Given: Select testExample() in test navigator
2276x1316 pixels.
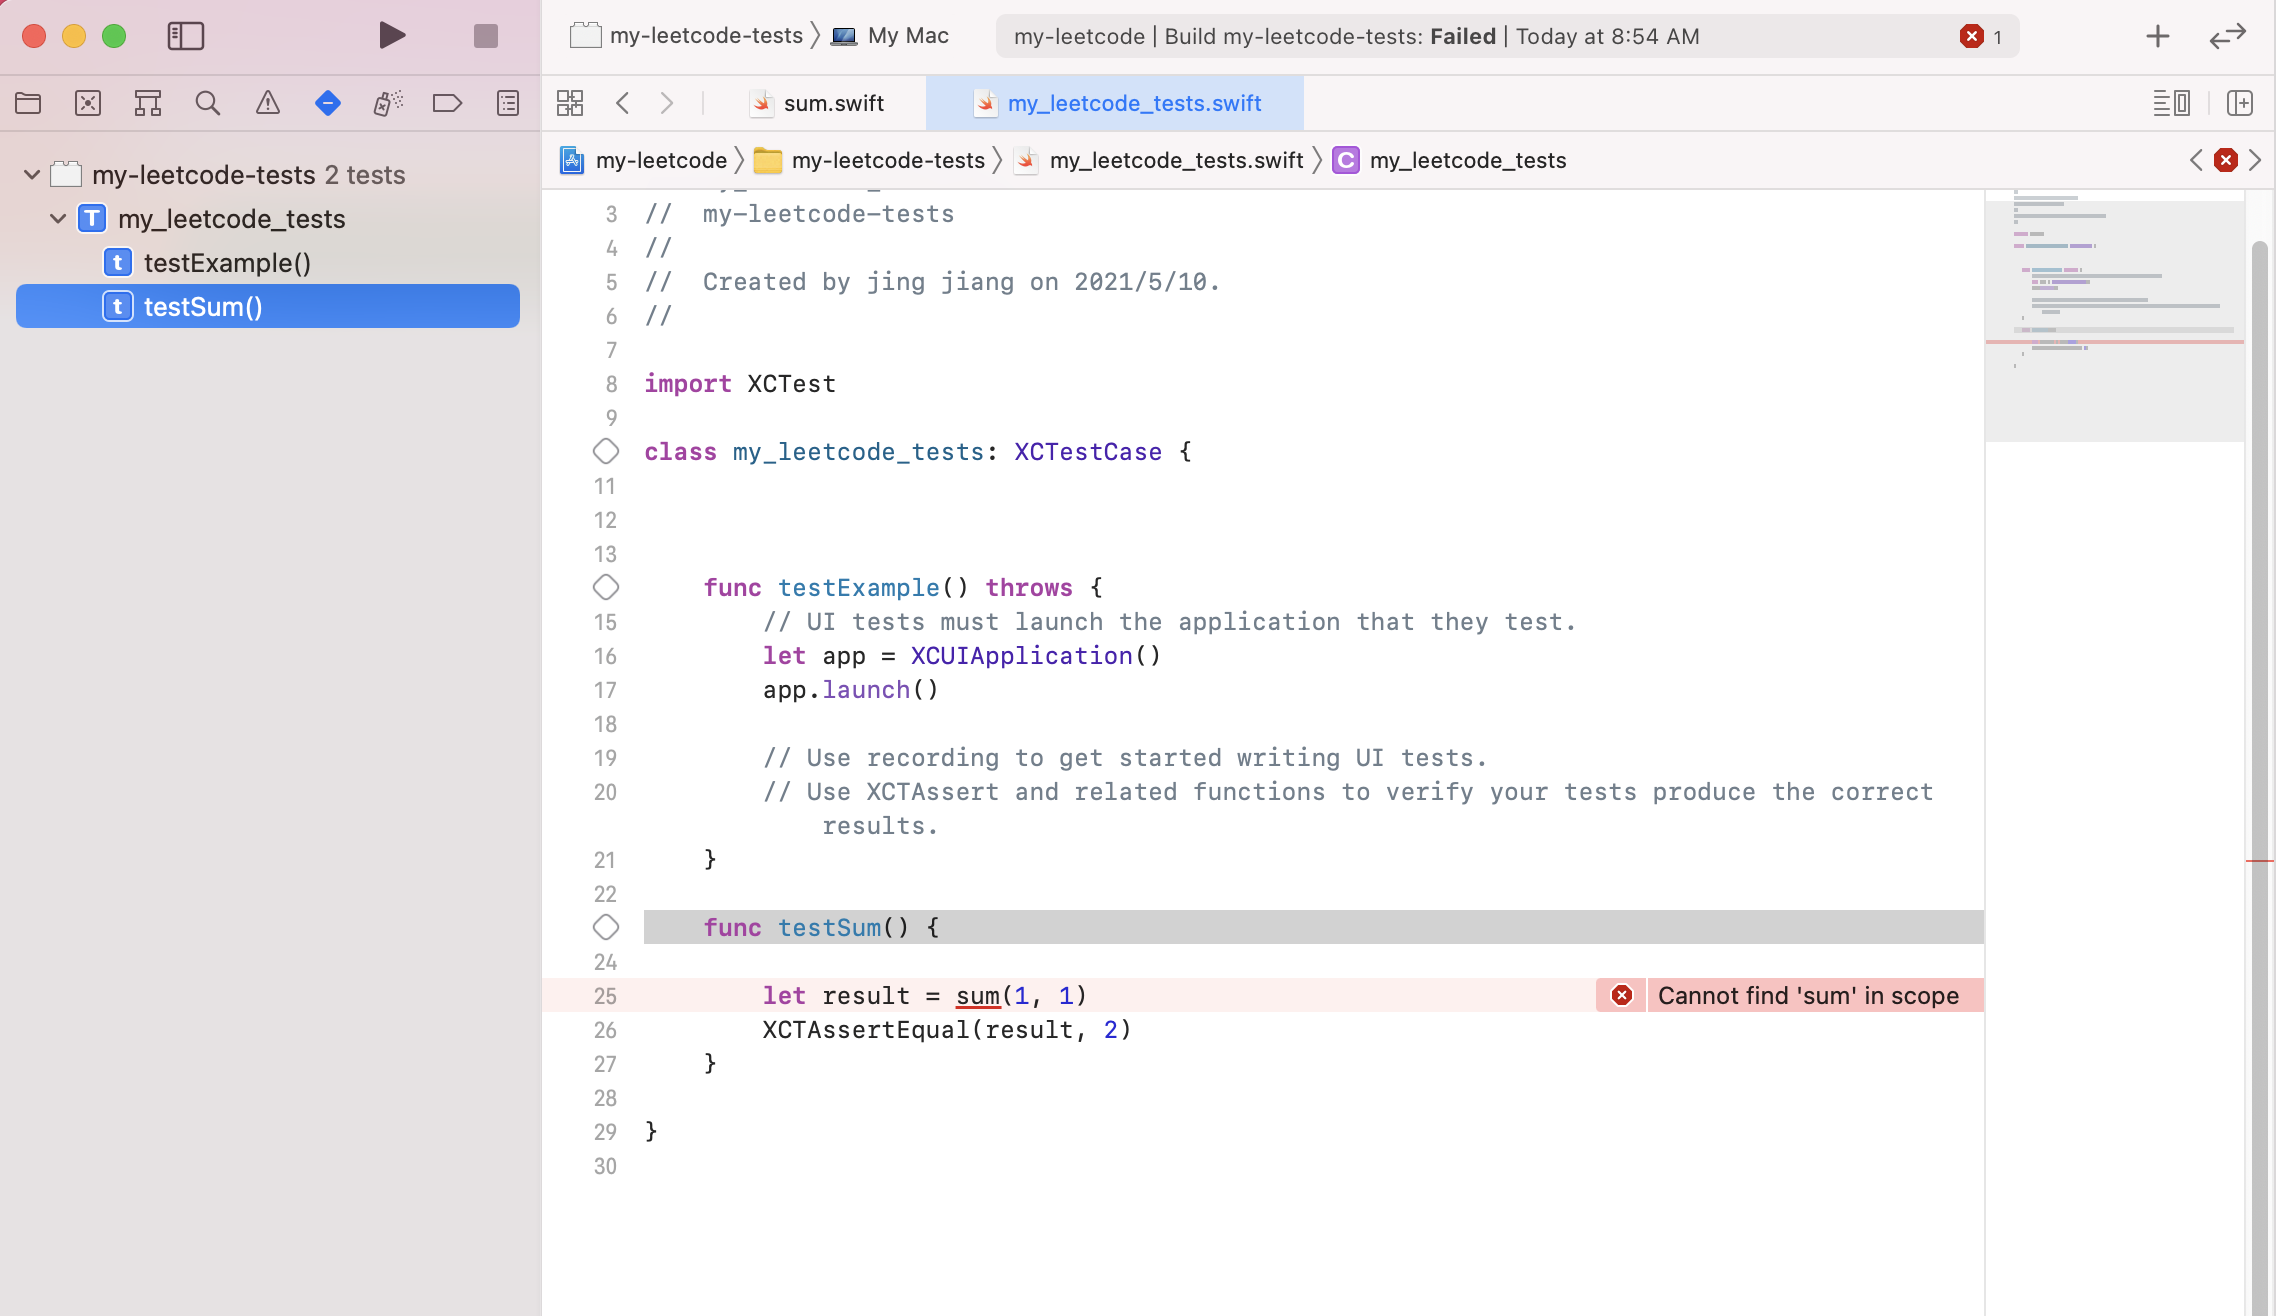Looking at the screenshot, I should pos(268,263).
